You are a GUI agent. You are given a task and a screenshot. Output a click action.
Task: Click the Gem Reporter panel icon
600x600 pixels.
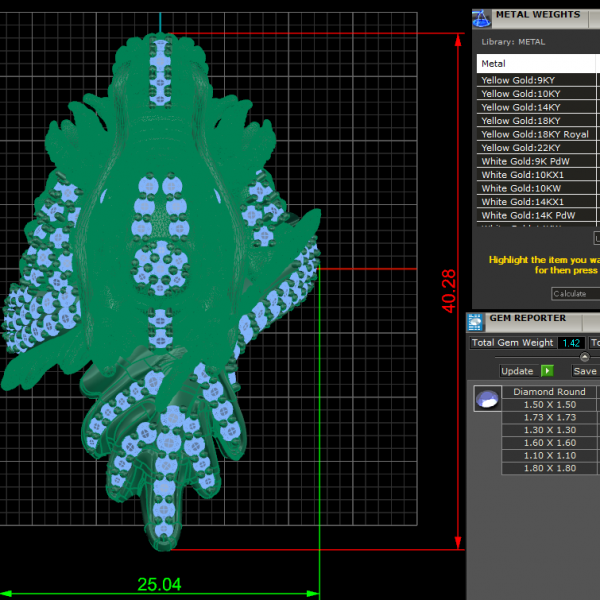pyautogui.click(x=477, y=321)
